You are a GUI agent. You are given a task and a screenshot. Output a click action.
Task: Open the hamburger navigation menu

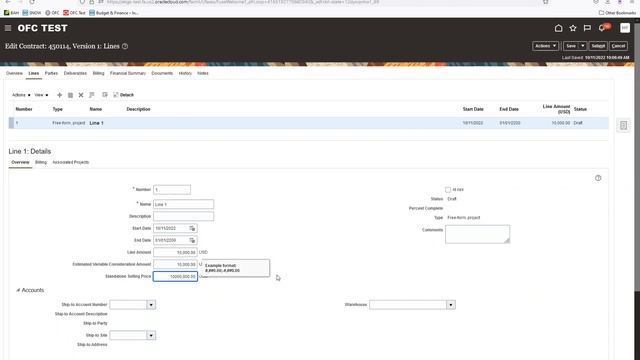point(8,28)
